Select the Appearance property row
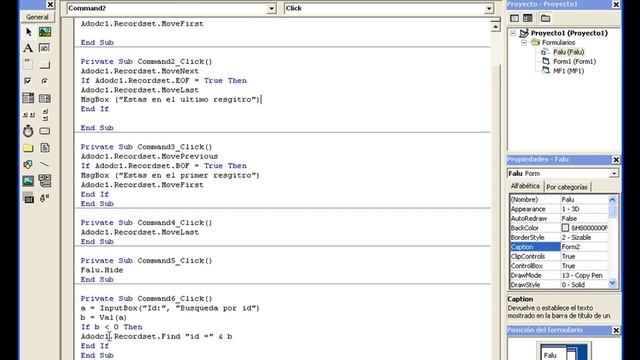Screen dimensions: 640x360 pyautogui.click(x=559, y=209)
